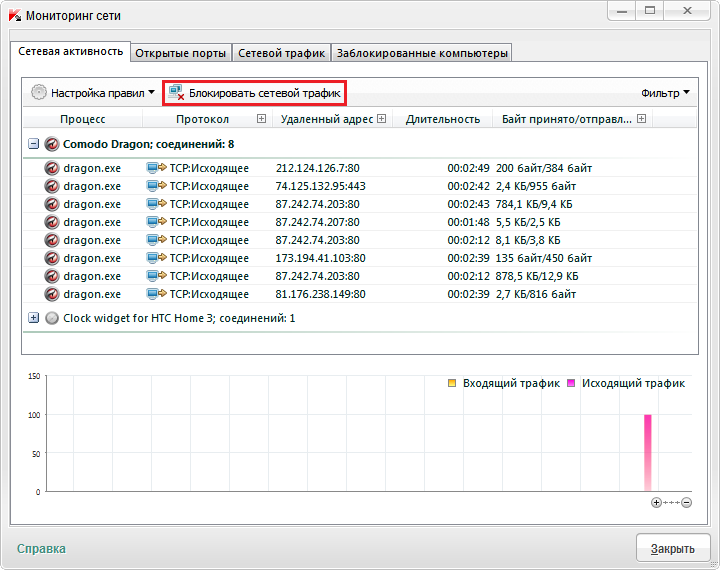Click dragon.exe icon in 87.242.74.207:80 row
This screenshot has width=720, height=570.
click(x=52, y=222)
